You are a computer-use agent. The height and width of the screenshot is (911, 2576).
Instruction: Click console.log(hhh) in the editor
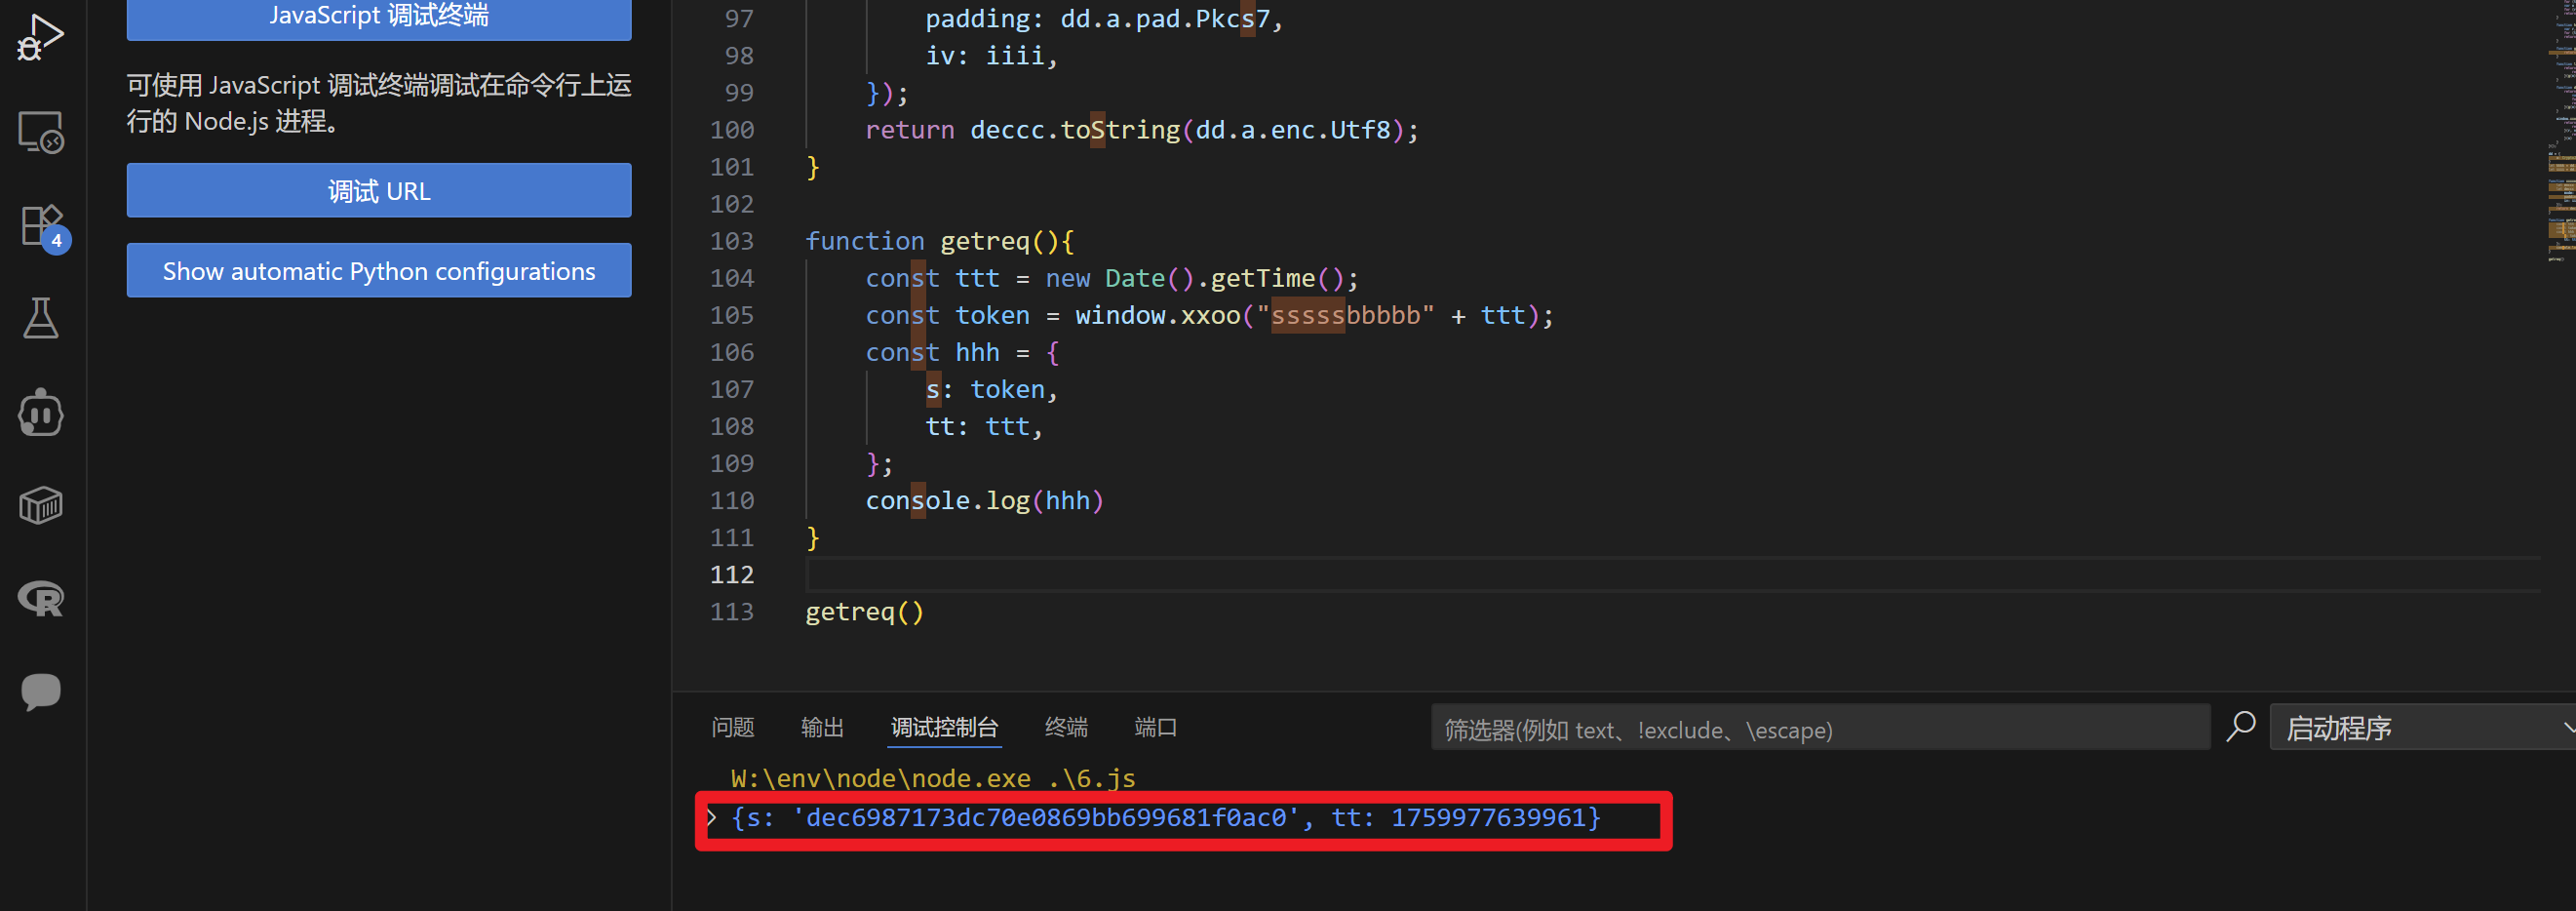(985, 500)
